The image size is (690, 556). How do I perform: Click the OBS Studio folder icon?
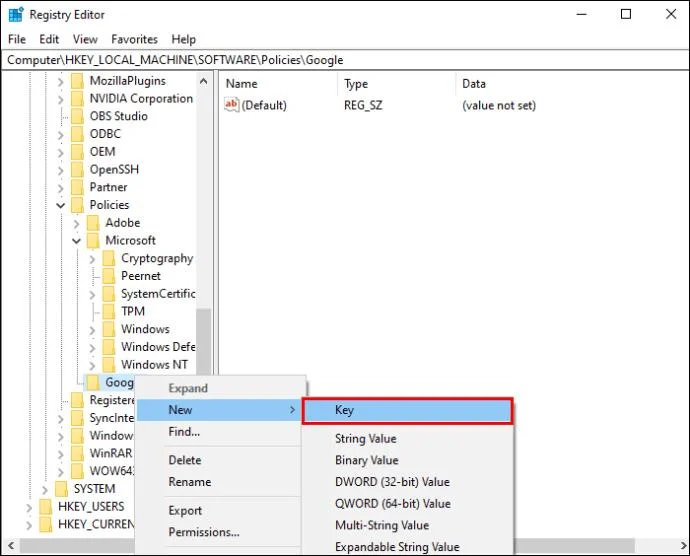(x=77, y=116)
